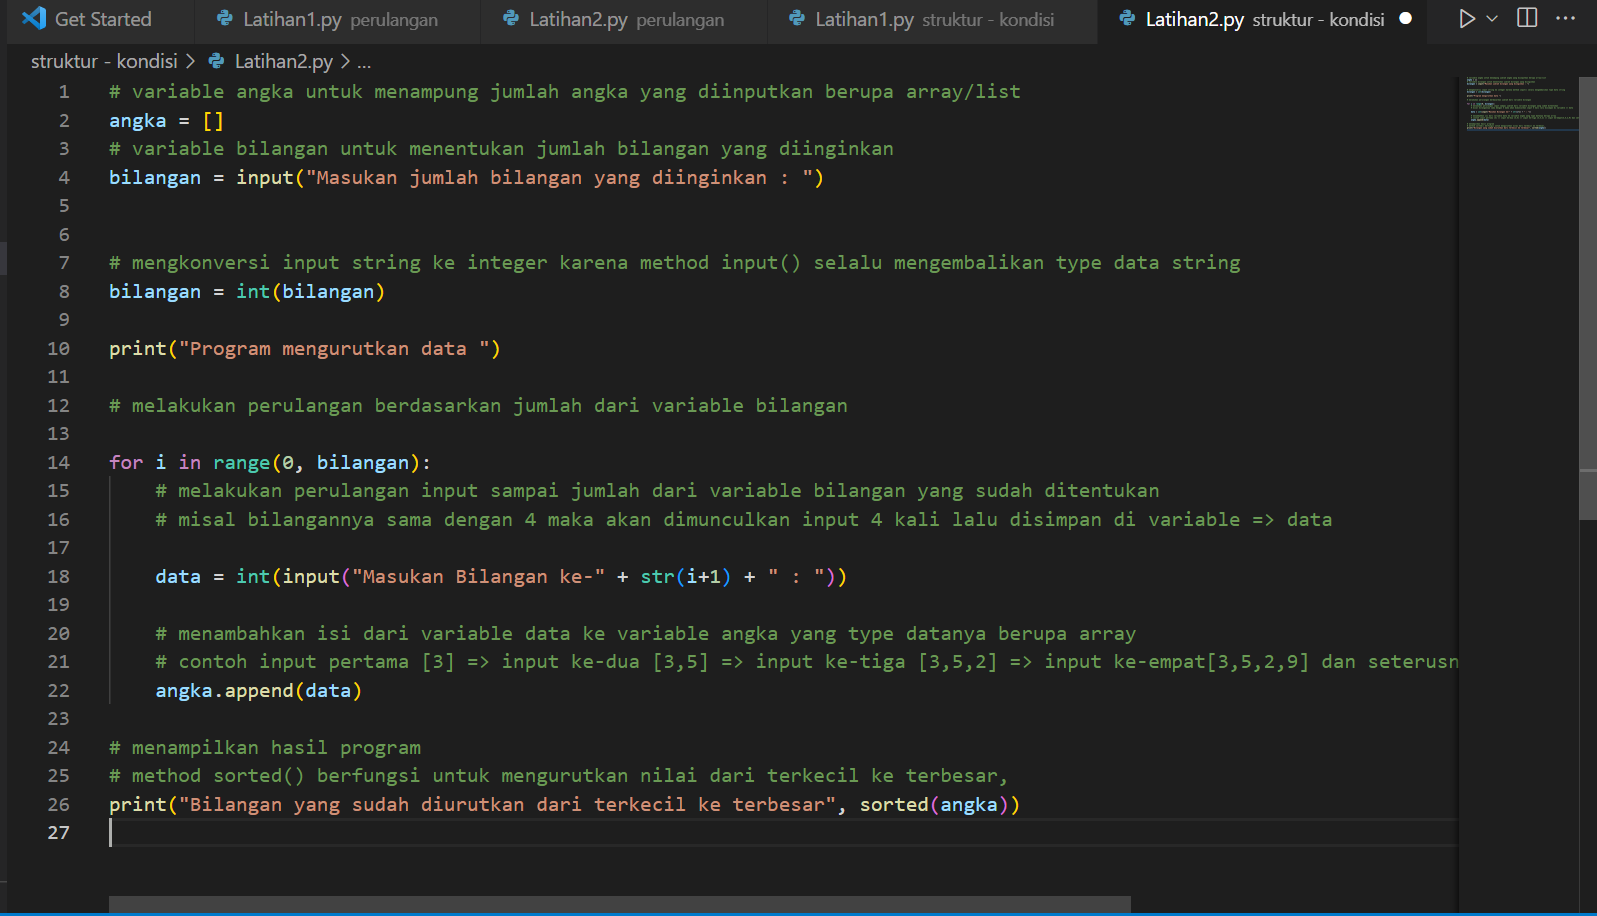Open the breadcrumb ellipsis symbol list
Image resolution: width=1597 pixels, height=916 pixels.
(364, 62)
